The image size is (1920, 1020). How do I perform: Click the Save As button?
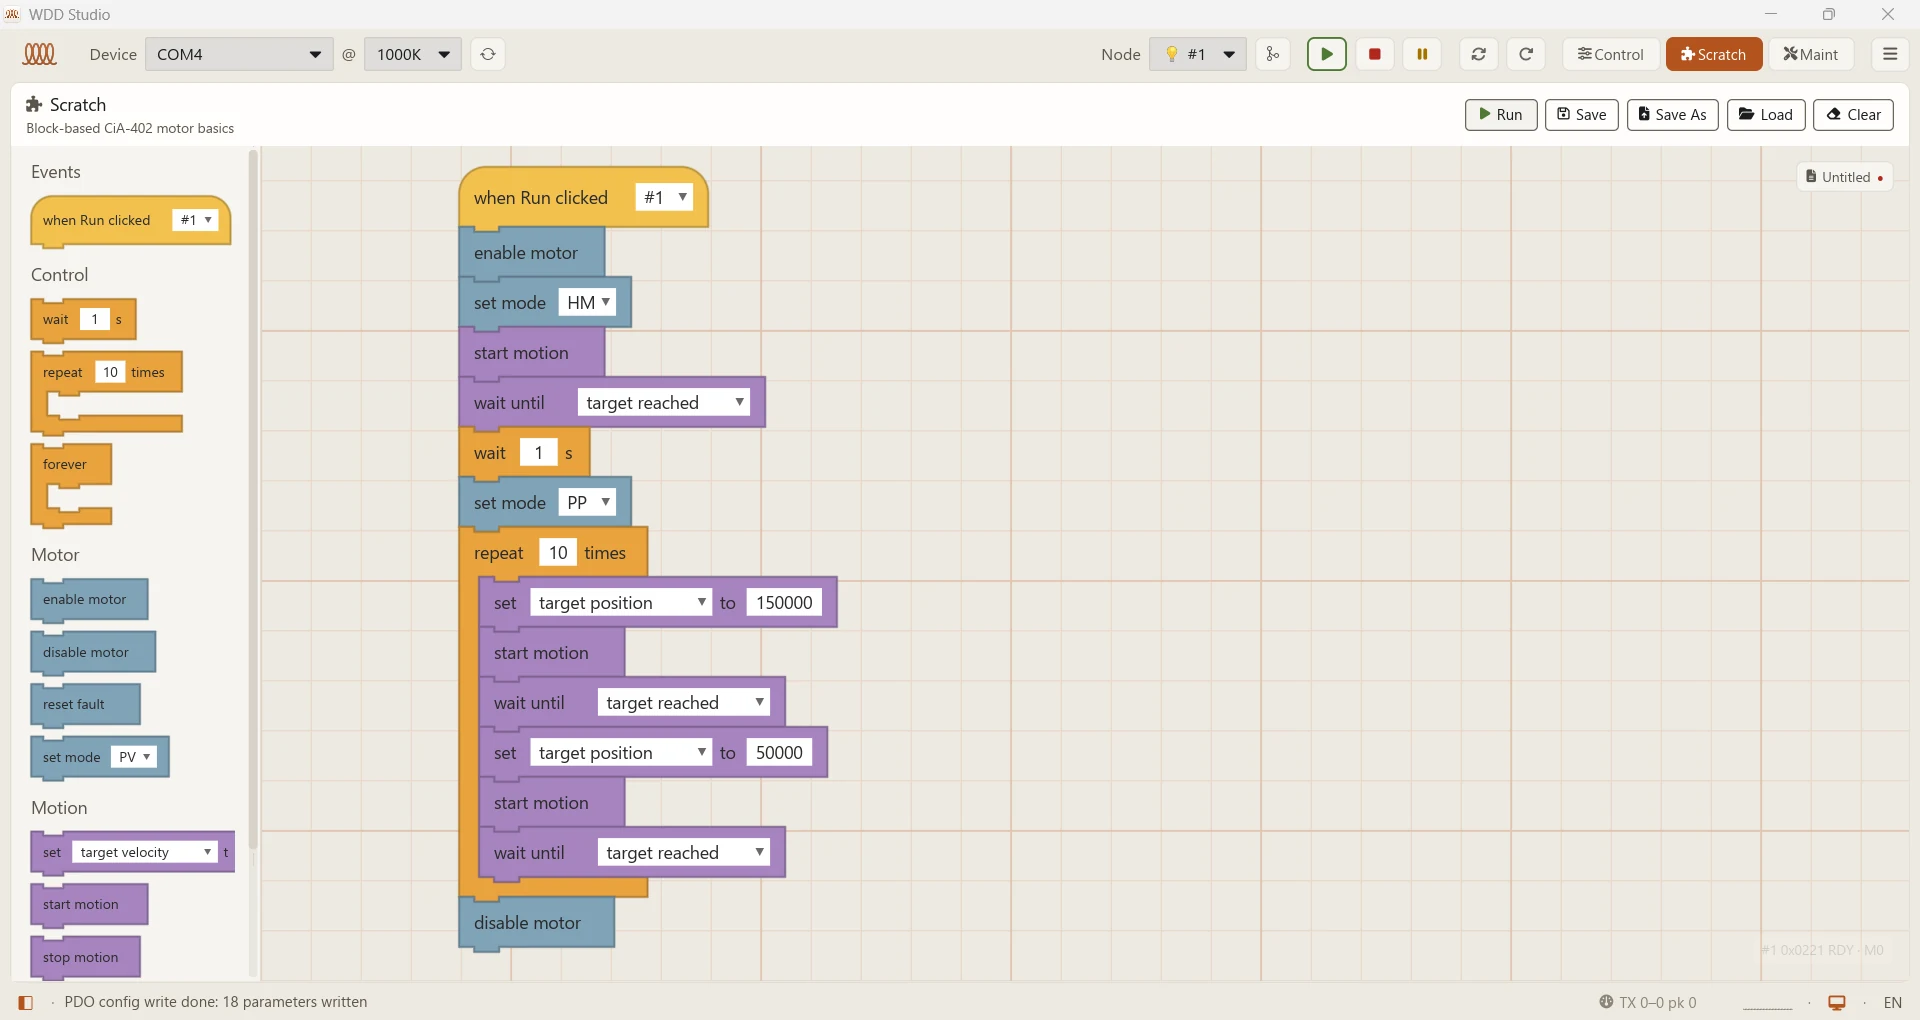(x=1673, y=115)
